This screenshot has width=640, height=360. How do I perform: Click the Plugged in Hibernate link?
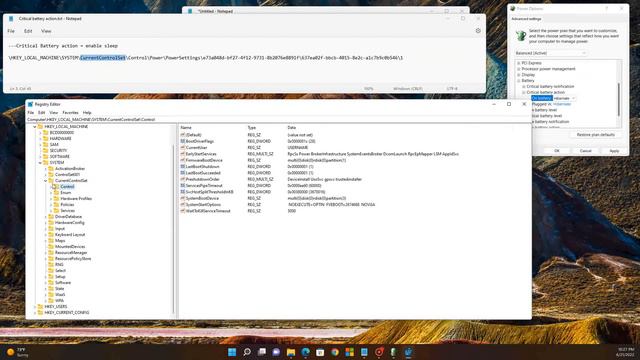[x=562, y=104]
